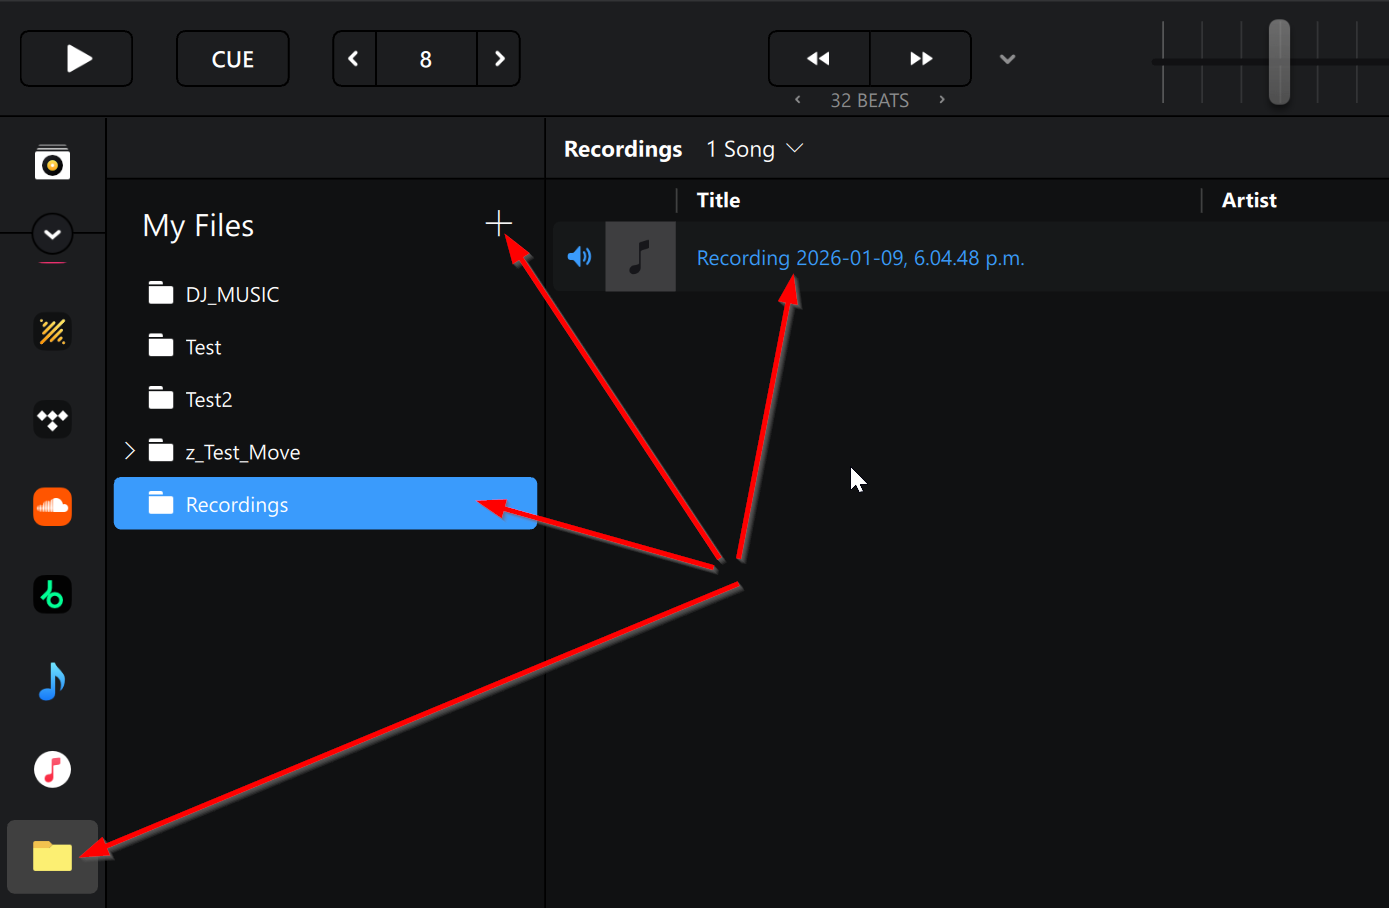
Task: Click the speaker icon on the recording
Action: pos(579,257)
